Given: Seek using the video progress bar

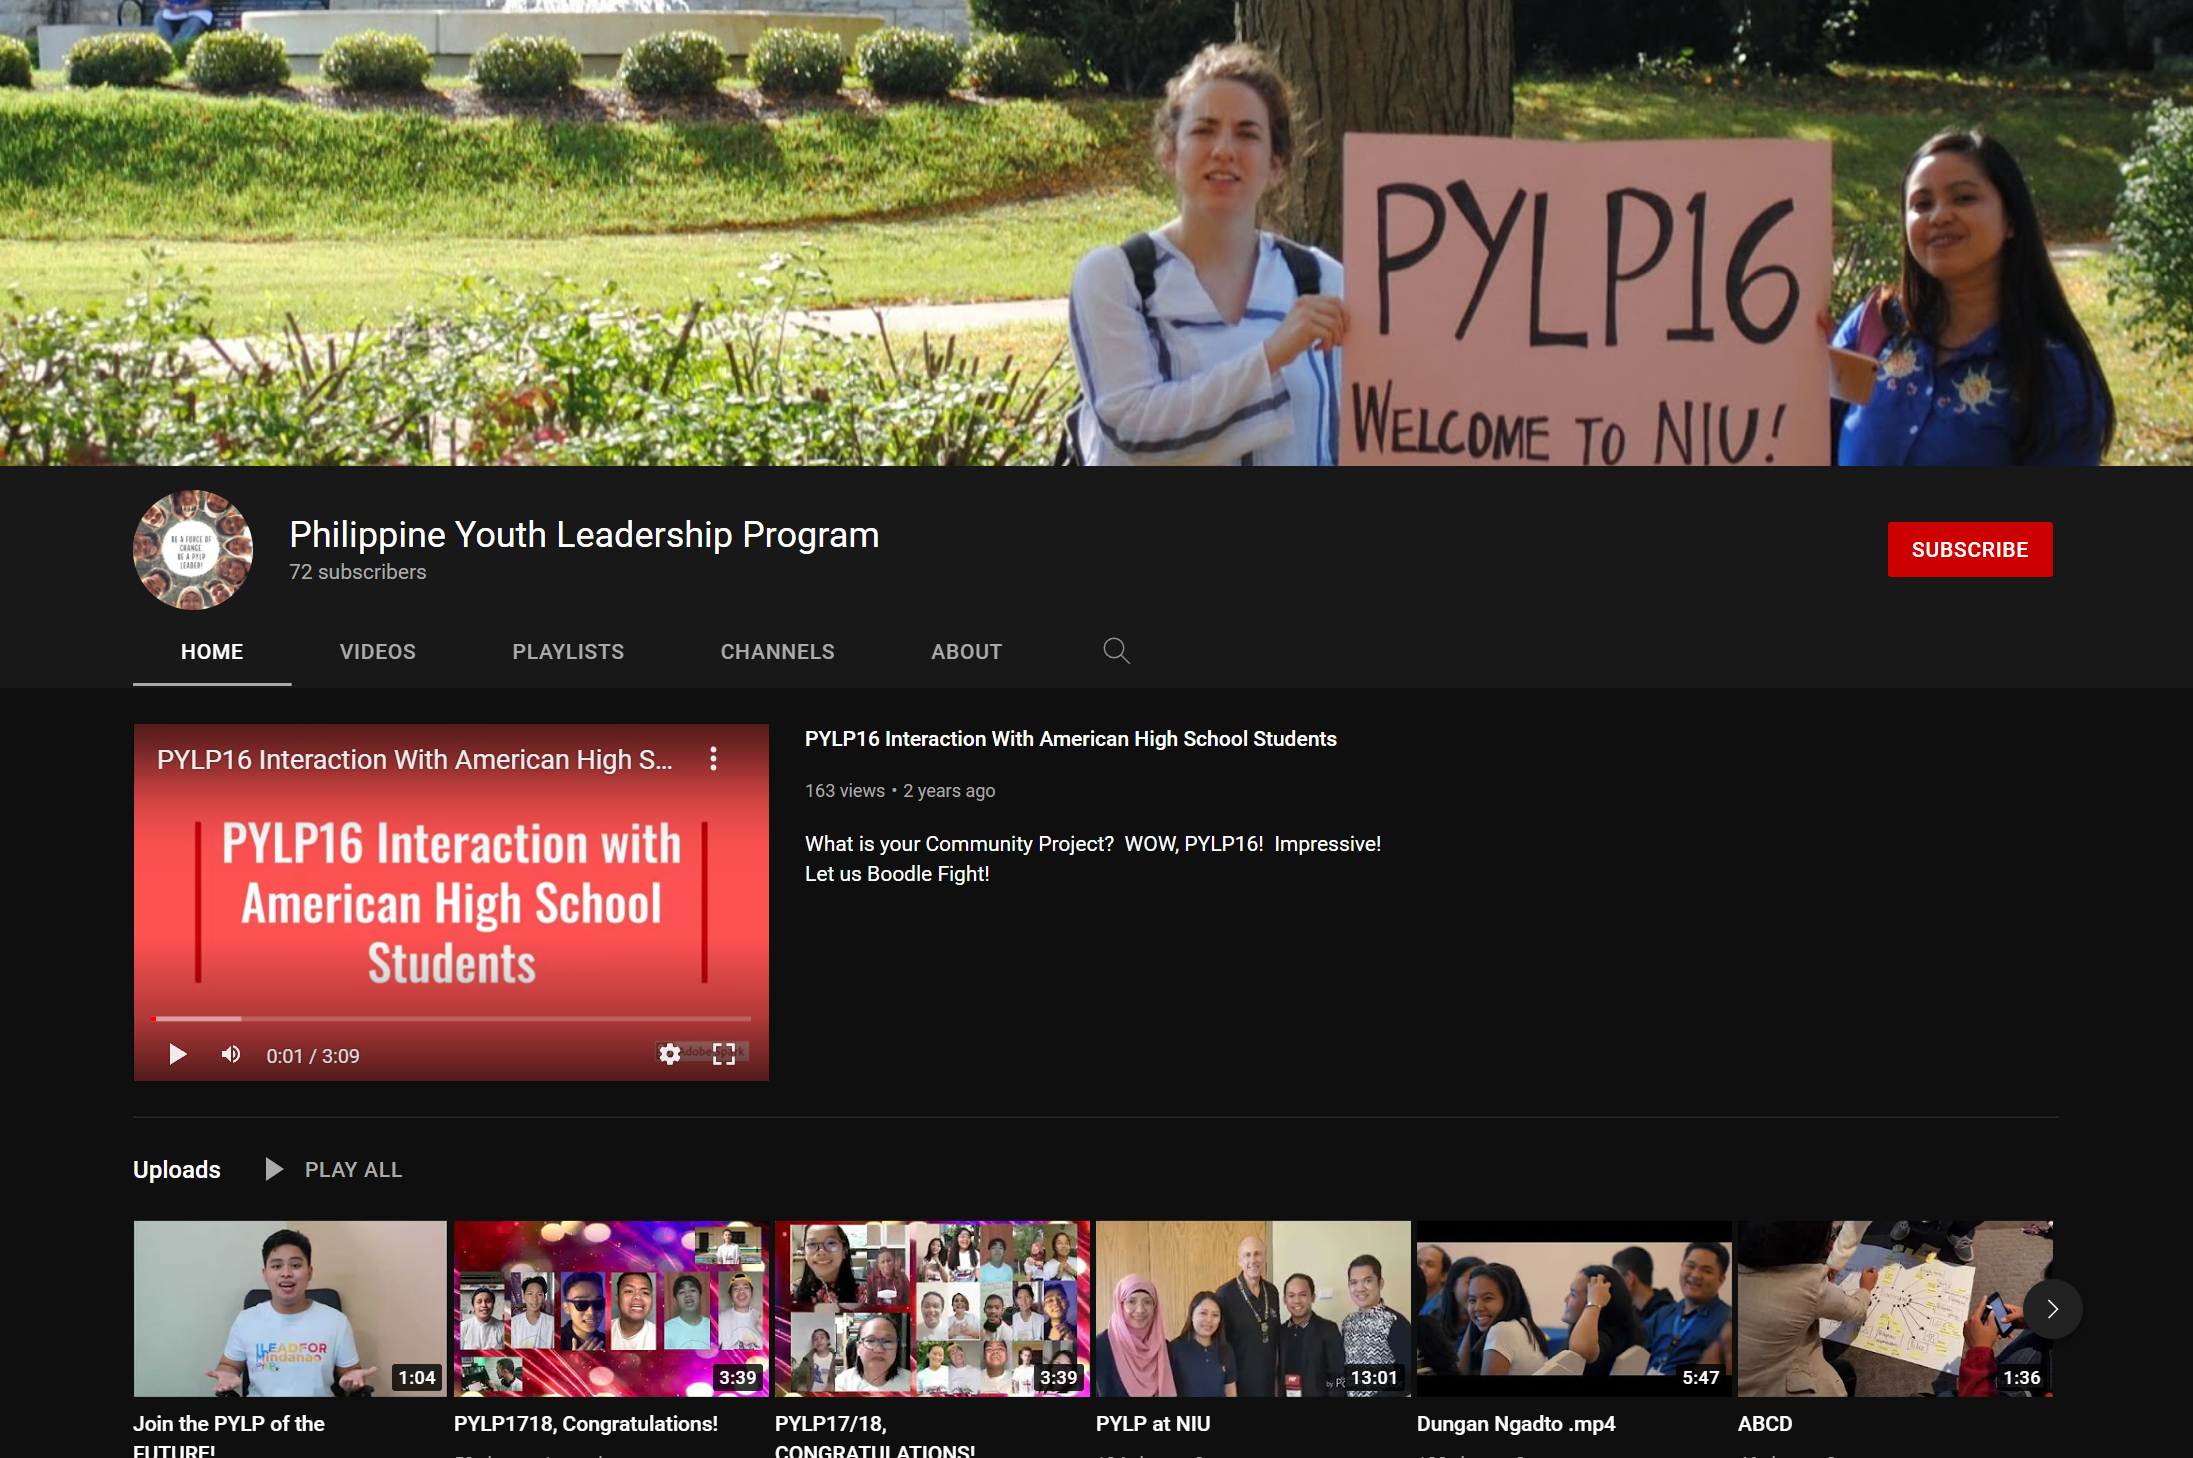Looking at the screenshot, I should click(x=451, y=1019).
